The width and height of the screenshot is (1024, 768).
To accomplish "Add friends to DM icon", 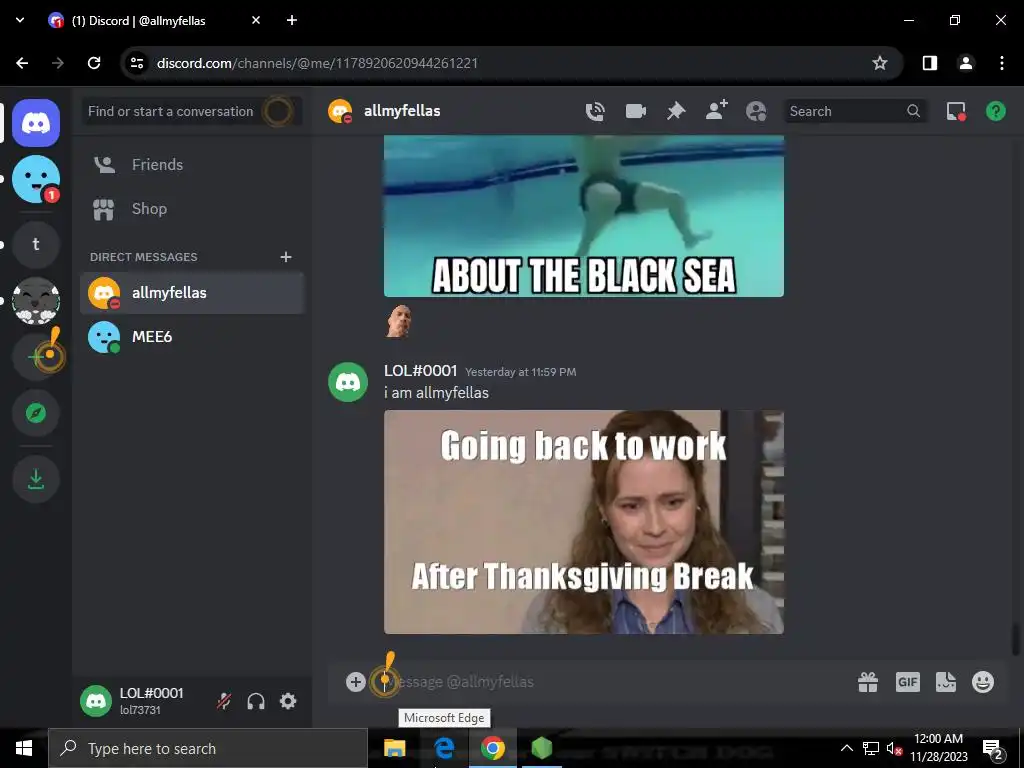I will click(716, 110).
